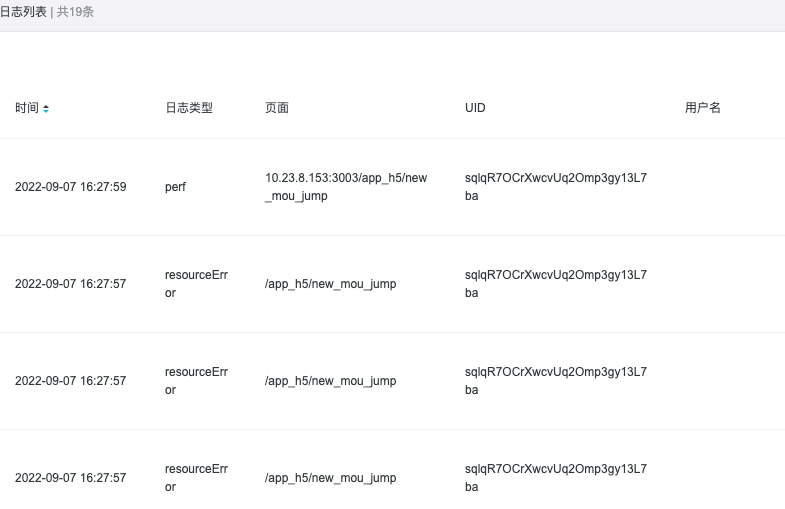Click the 时间 column header
This screenshot has height=509, width=785.
tap(27, 108)
